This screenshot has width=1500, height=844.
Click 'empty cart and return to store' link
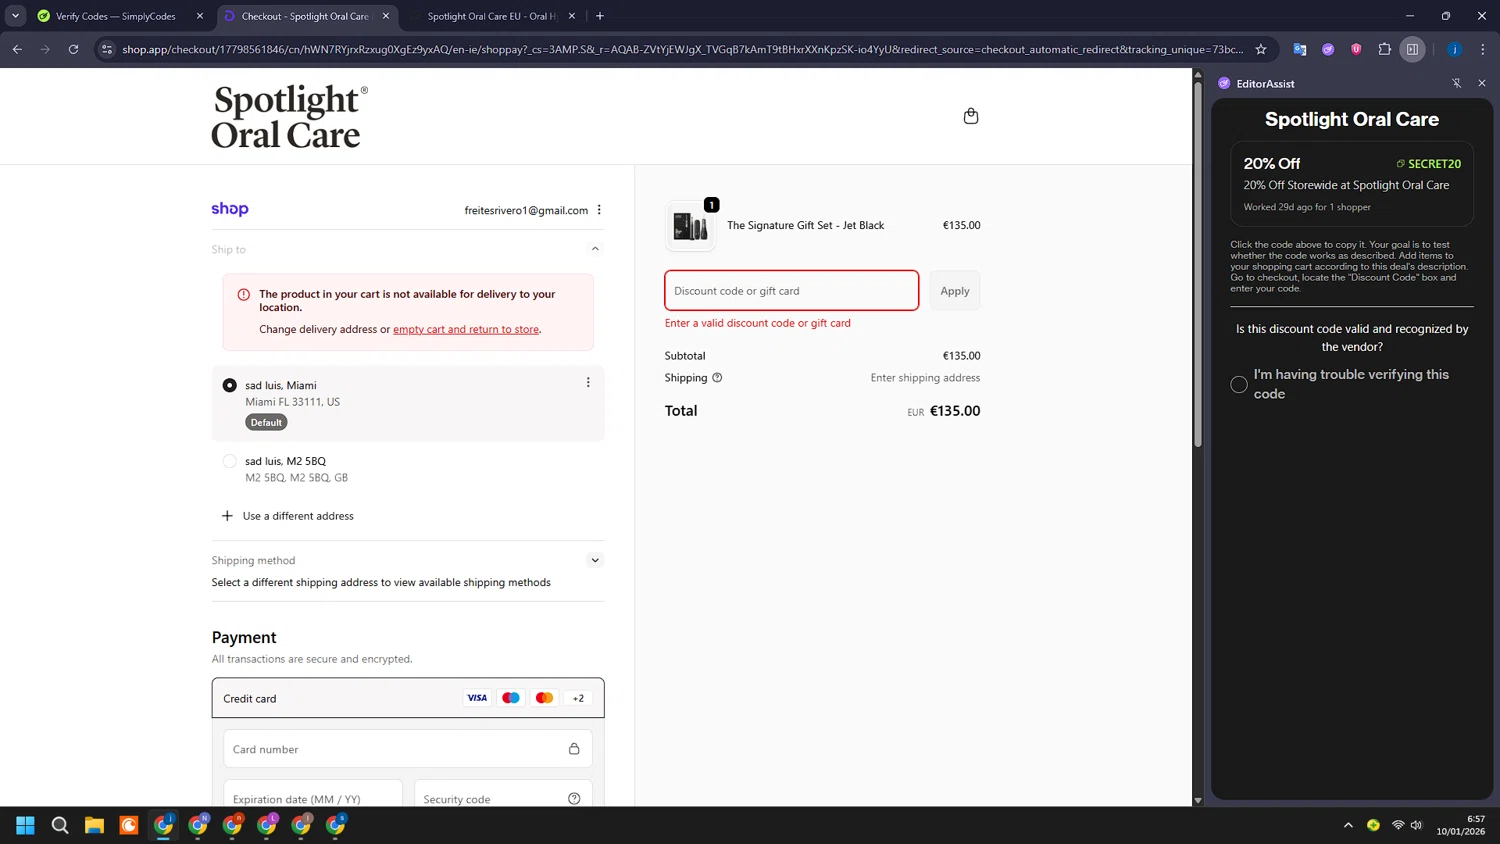(x=466, y=329)
